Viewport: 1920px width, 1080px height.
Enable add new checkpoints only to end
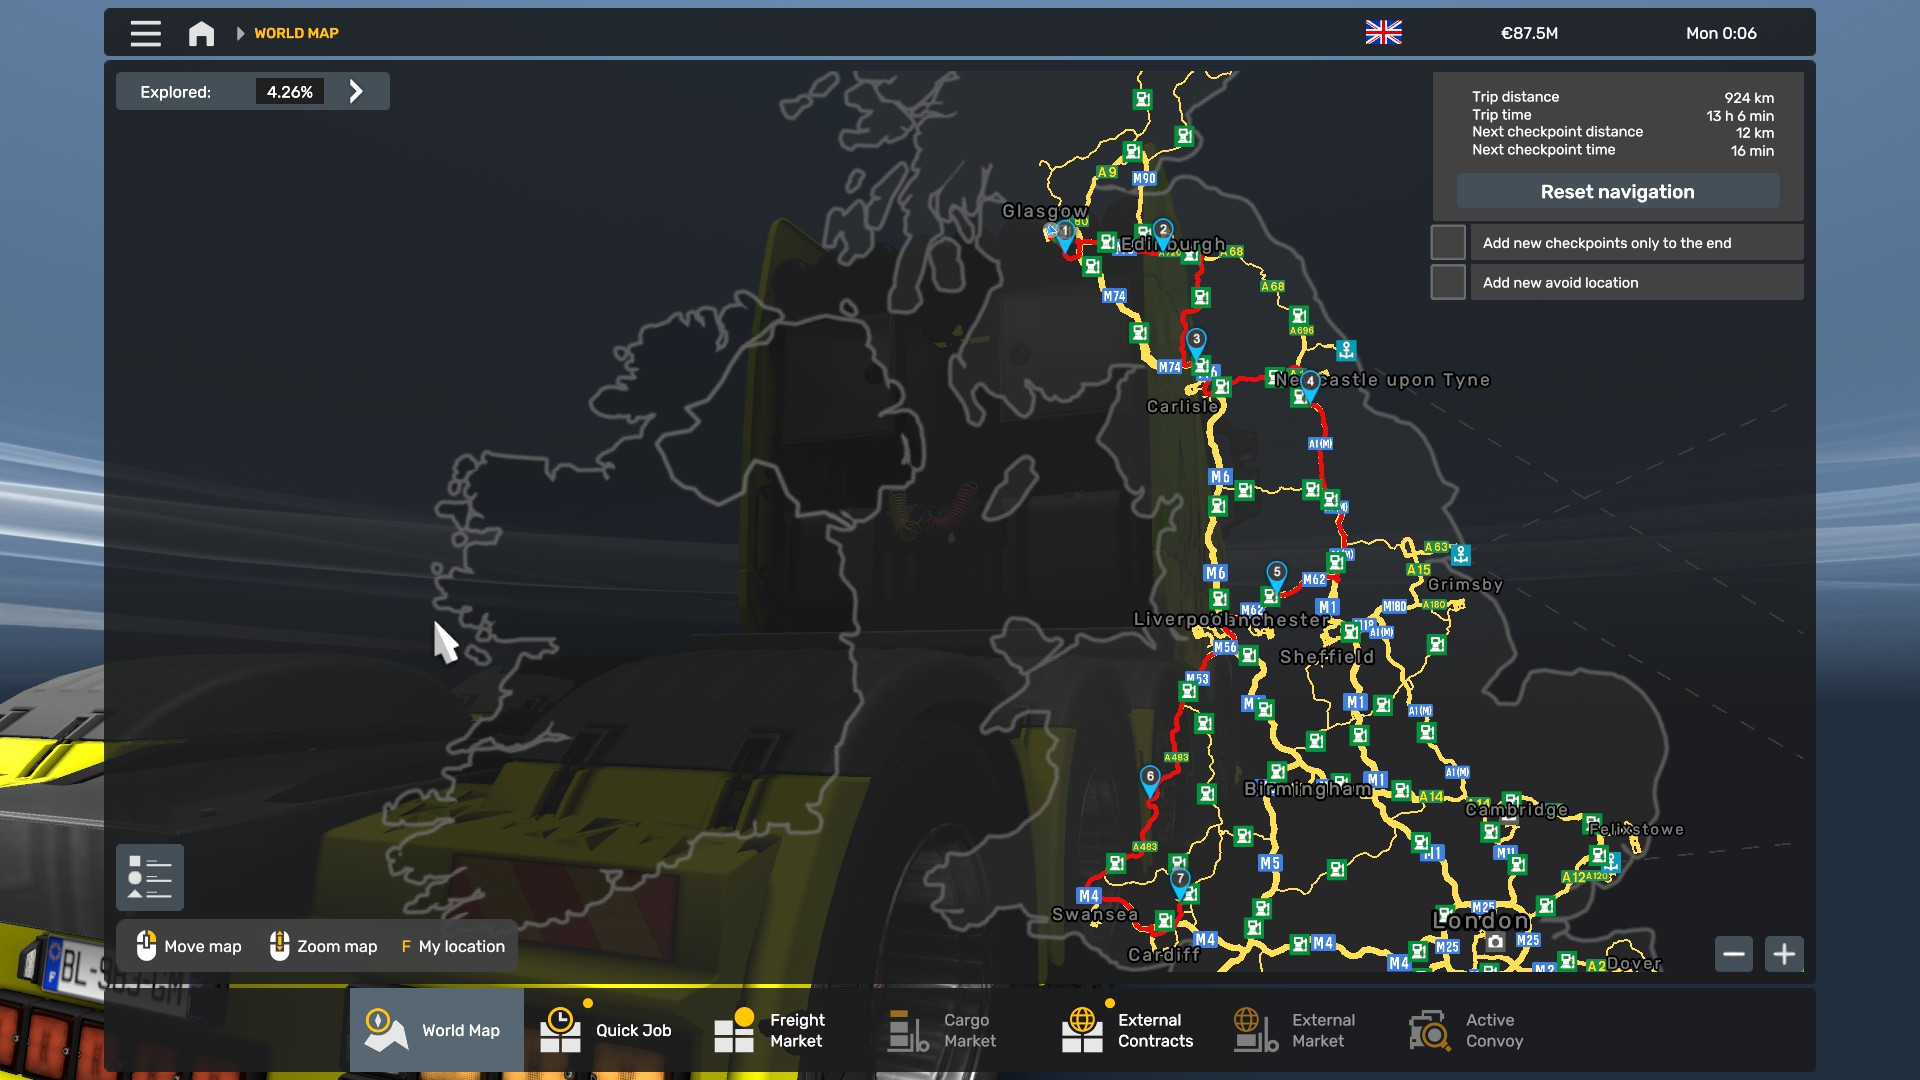point(1448,243)
